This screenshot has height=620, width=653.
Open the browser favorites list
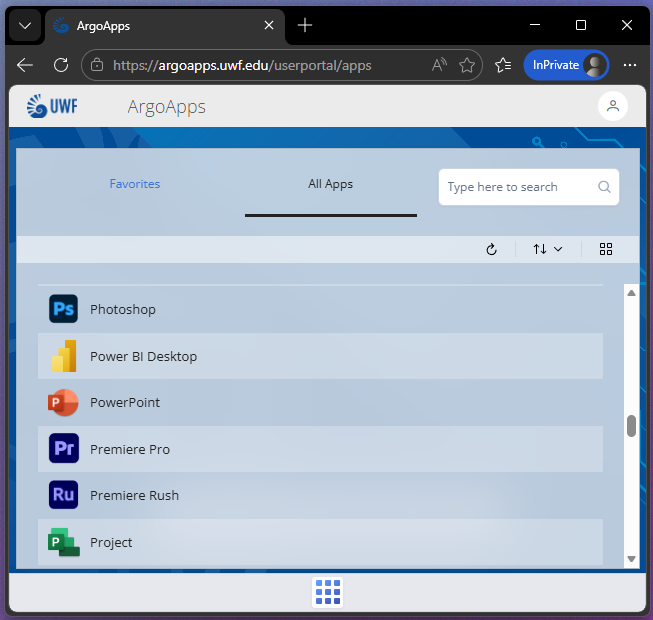[503, 65]
